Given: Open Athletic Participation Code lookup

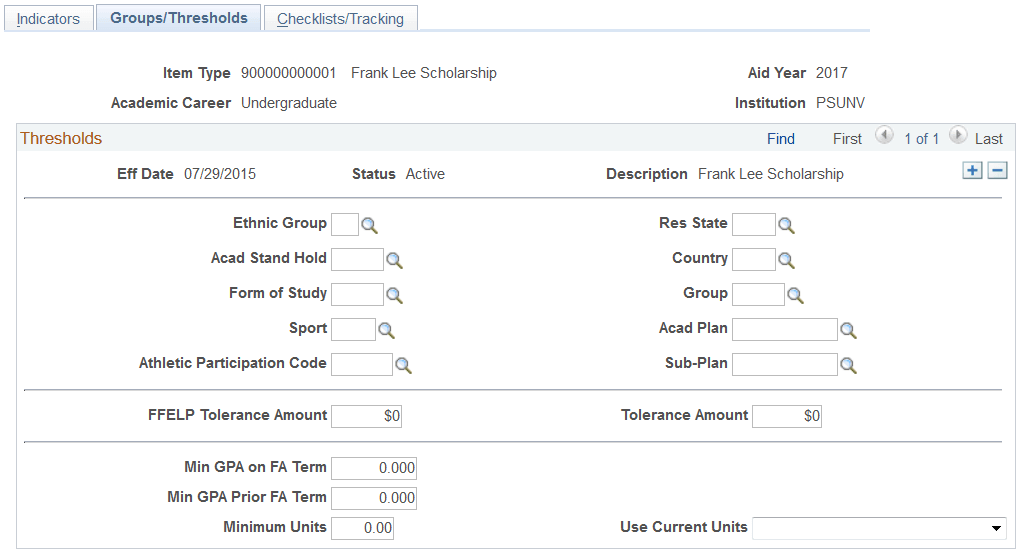Looking at the screenshot, I should coord(404,366).
